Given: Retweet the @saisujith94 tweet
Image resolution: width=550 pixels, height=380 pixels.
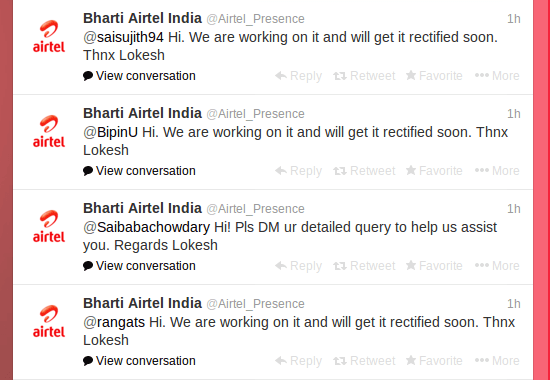Looking at the screenshot, I should pyautogui.click(x=364, y=76).
